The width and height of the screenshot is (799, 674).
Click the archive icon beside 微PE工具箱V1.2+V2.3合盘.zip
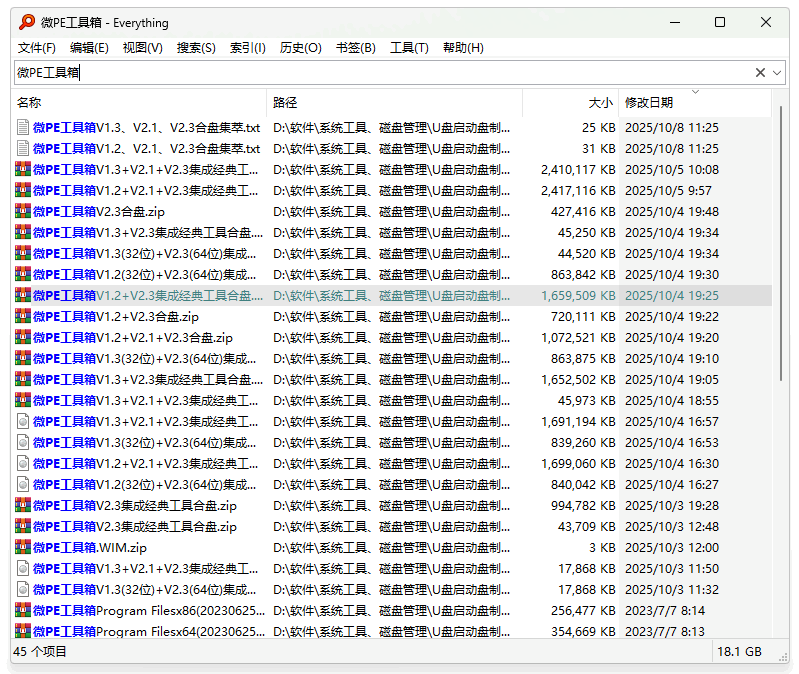coord(23,316)
